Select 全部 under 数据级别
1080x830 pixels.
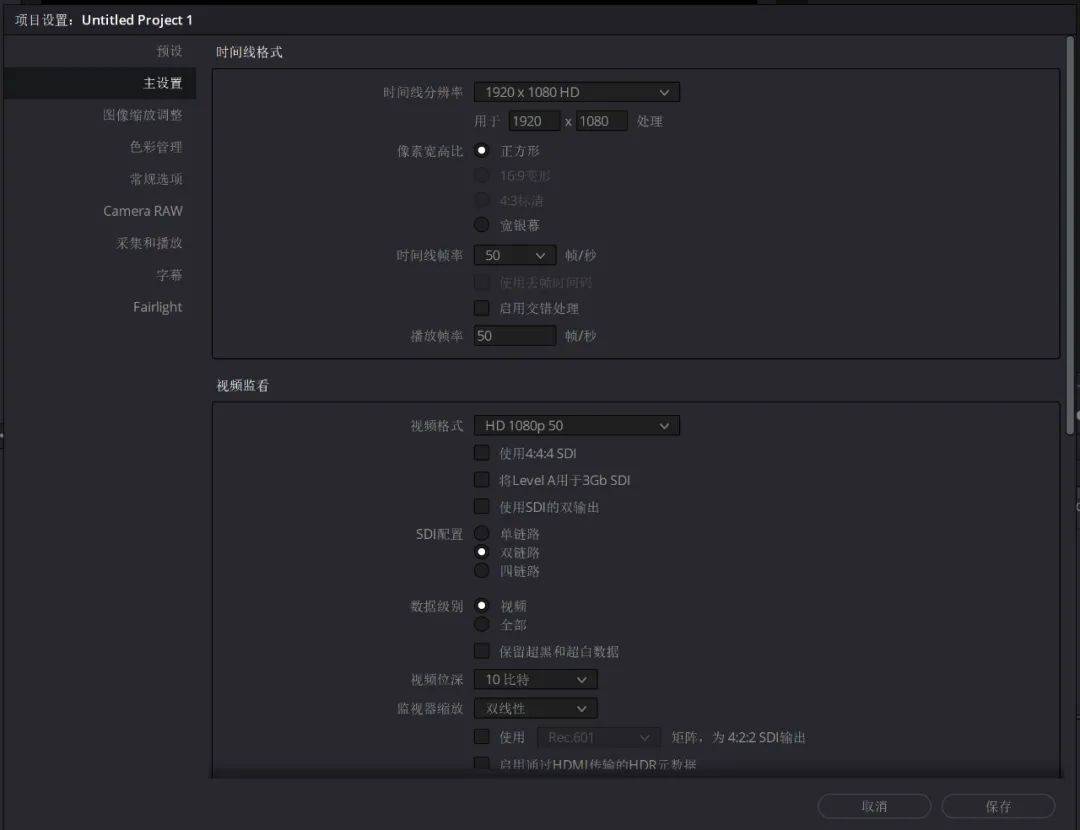coord(481,624)
